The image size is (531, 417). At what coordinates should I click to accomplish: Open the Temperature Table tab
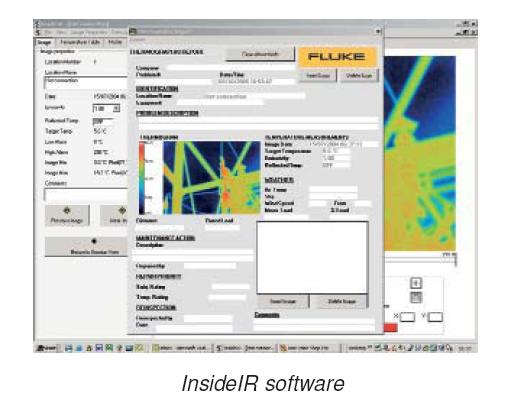[80, 42]
